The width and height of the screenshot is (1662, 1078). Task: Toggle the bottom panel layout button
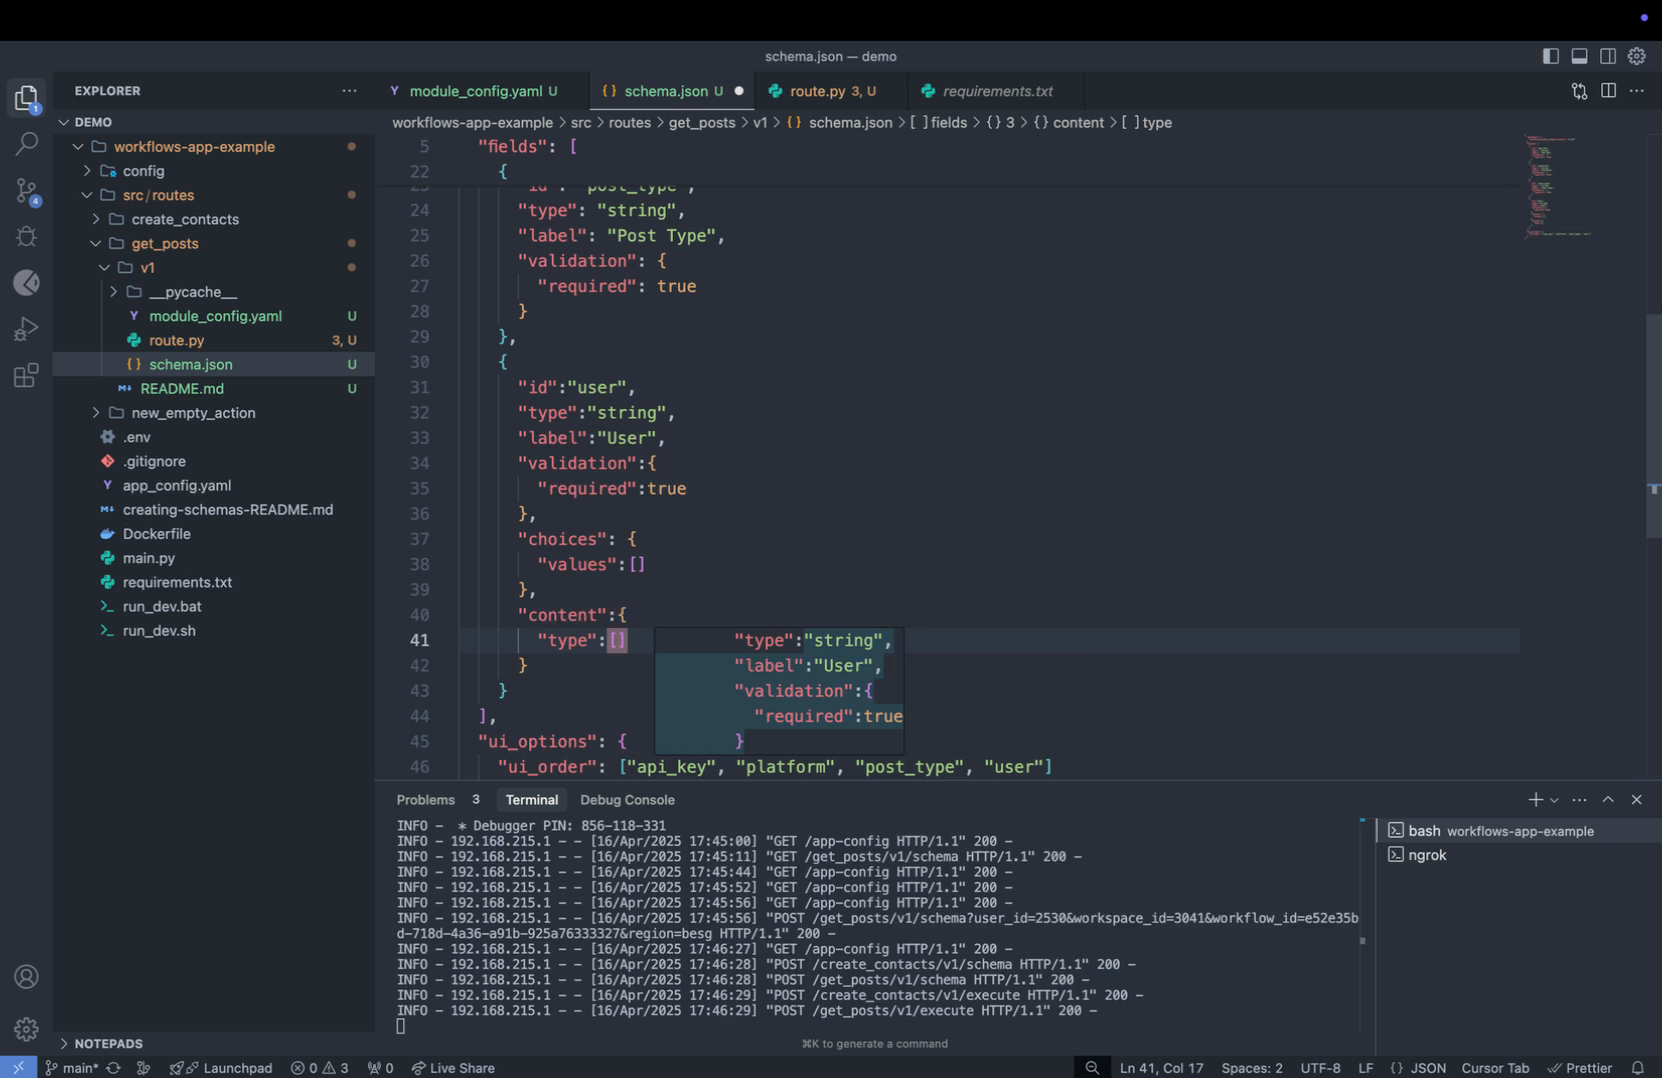coord(1579,57)
